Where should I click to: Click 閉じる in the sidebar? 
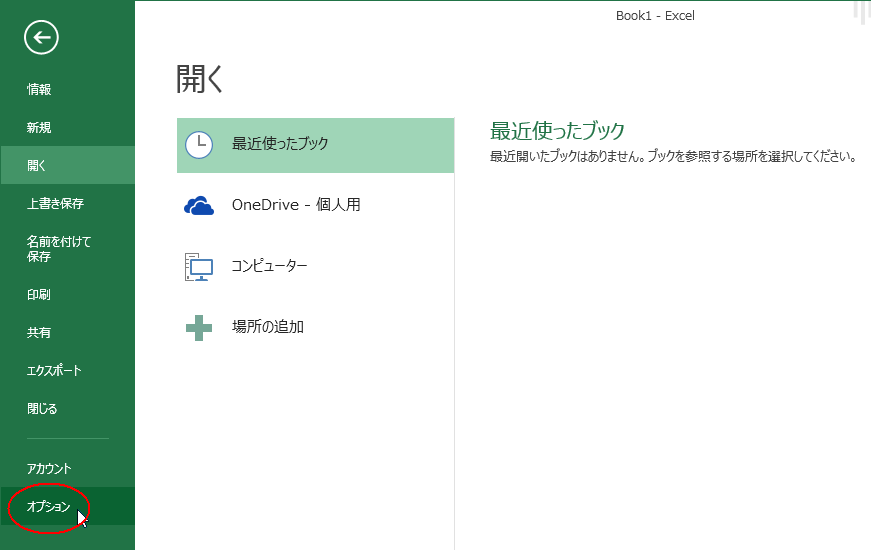68,408
